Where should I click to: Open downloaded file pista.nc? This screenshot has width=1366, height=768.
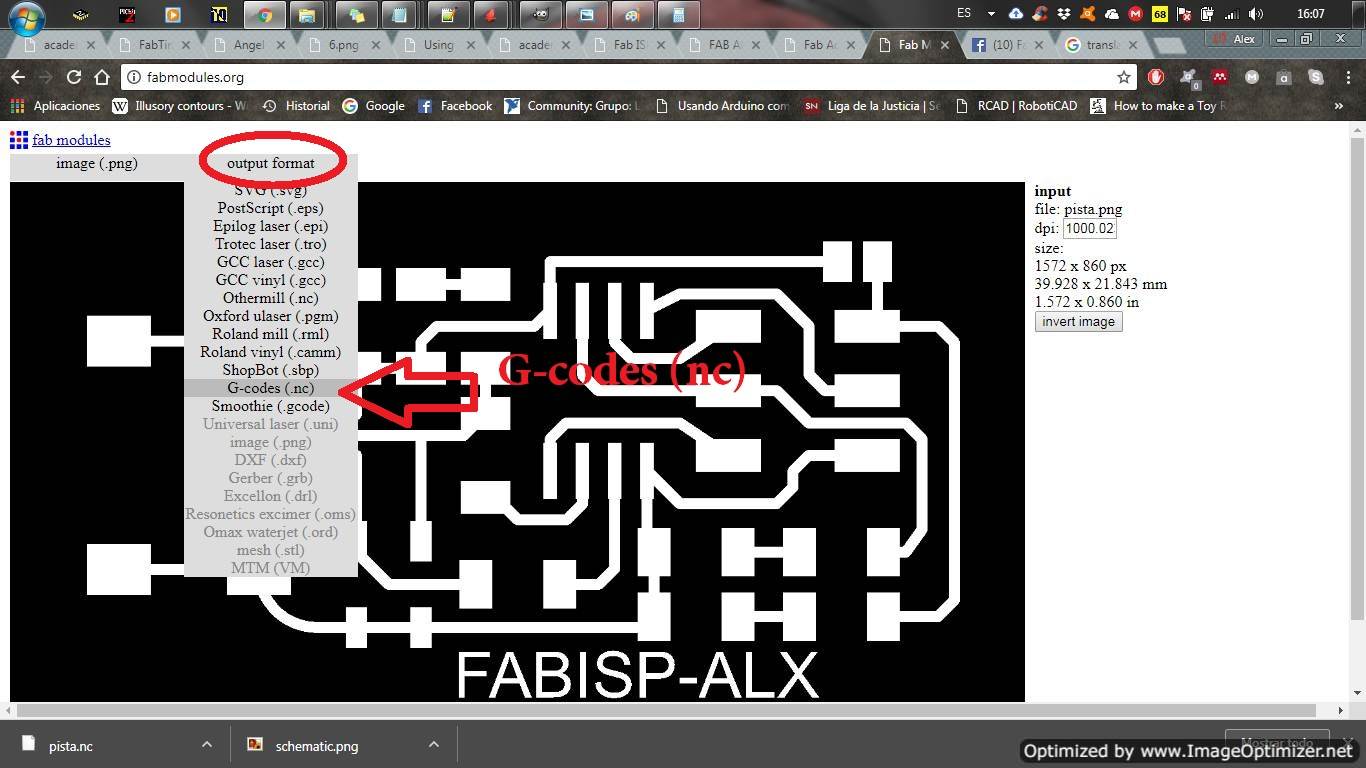tap(70, 745)
